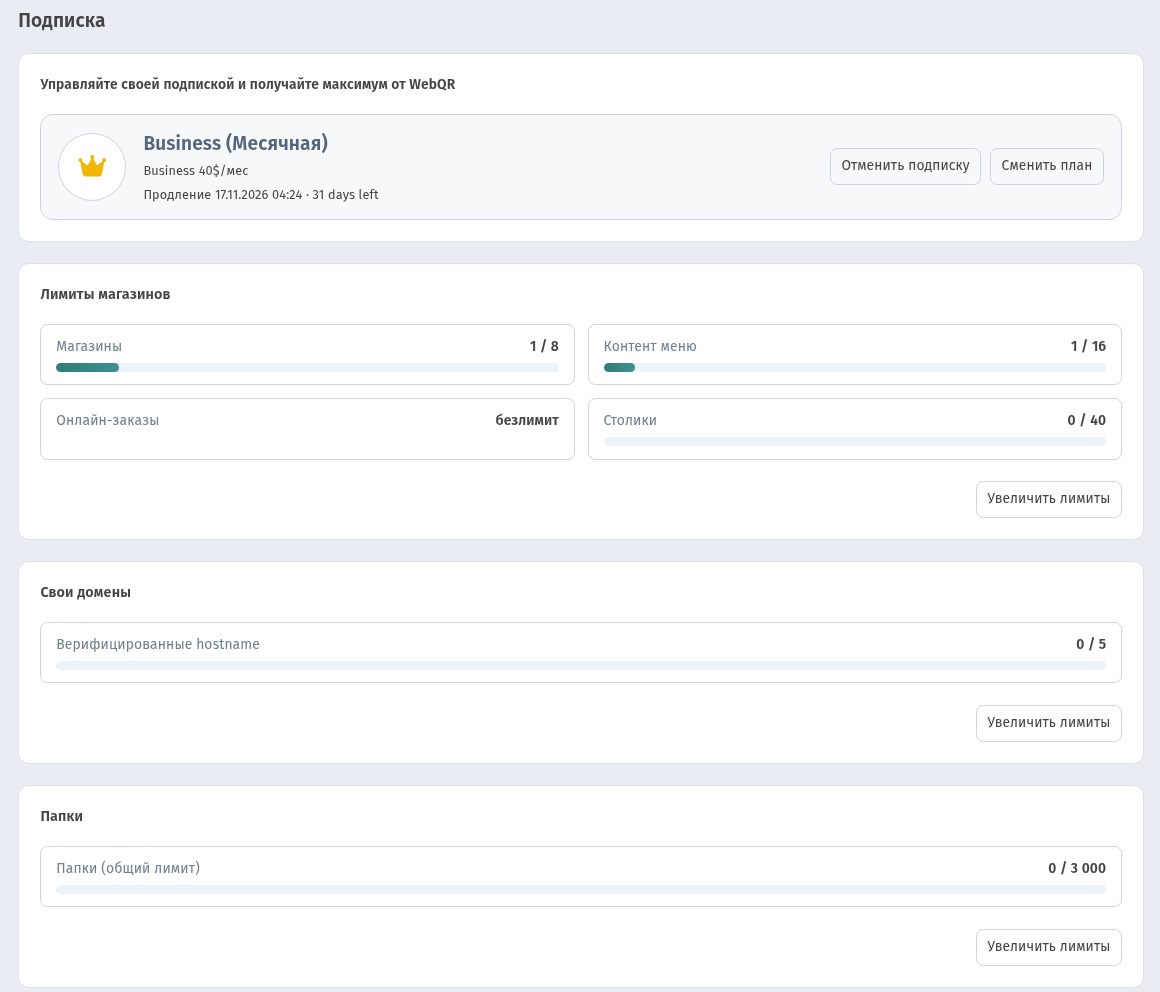1160x992 pixels.
Task: Click the безлимит value
Action: click(527, 420)
